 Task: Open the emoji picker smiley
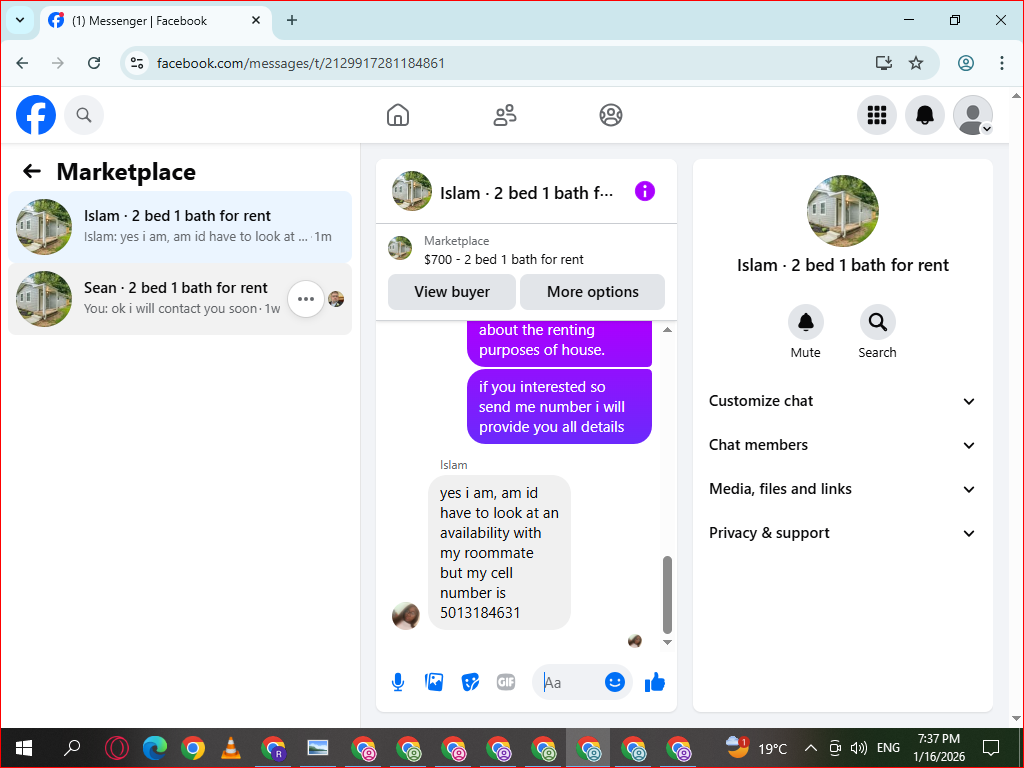point(615,682)
